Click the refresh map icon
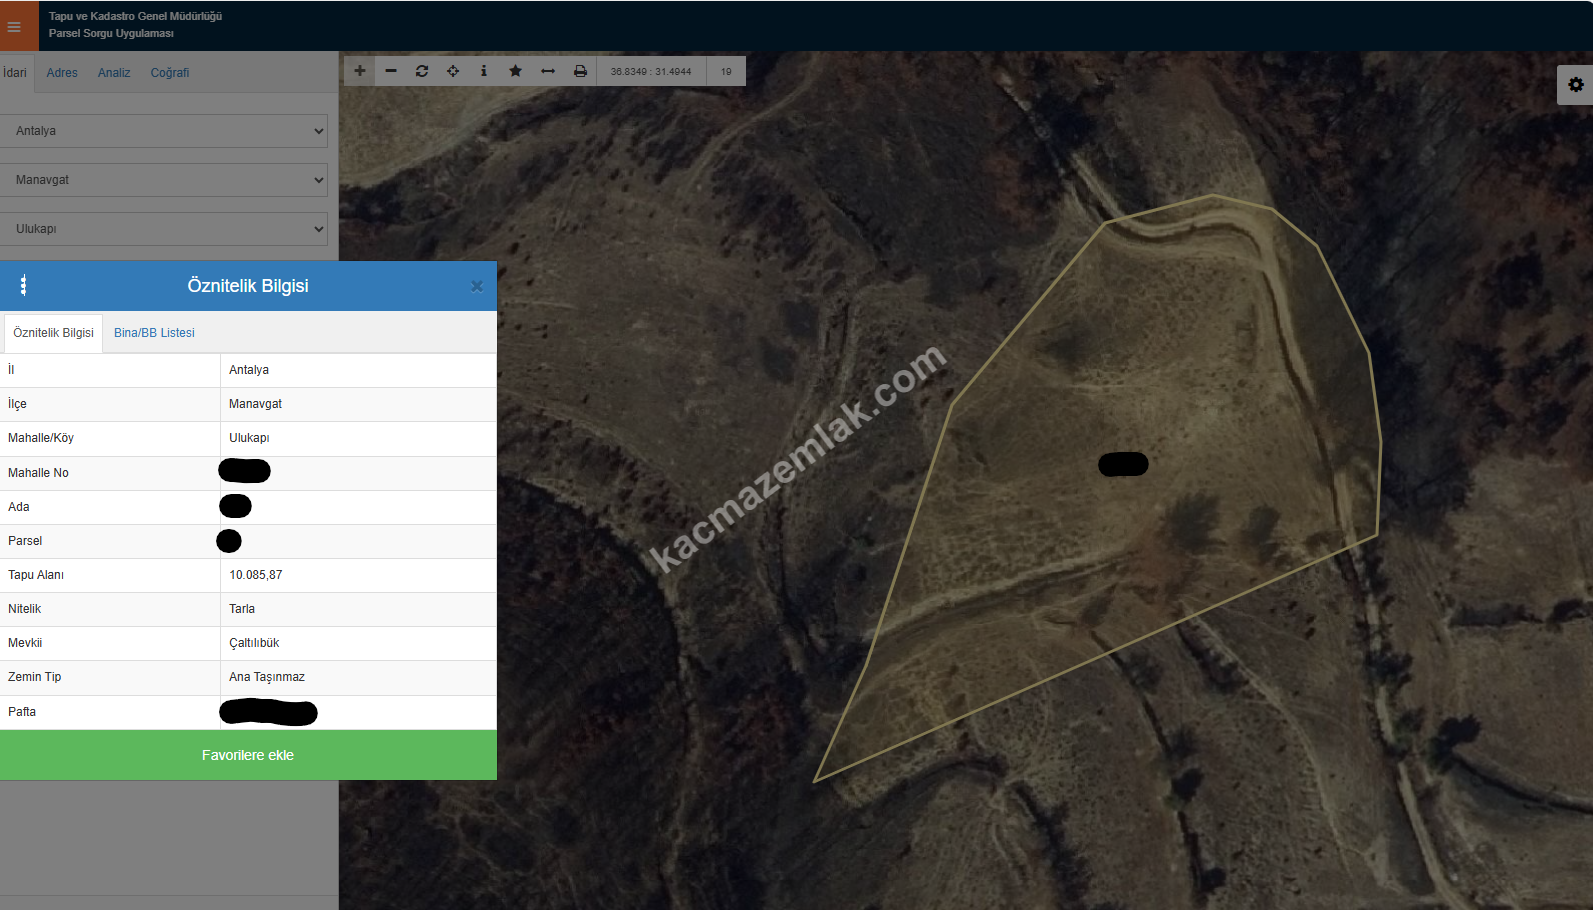The image size is (1593, 910). 422,71
